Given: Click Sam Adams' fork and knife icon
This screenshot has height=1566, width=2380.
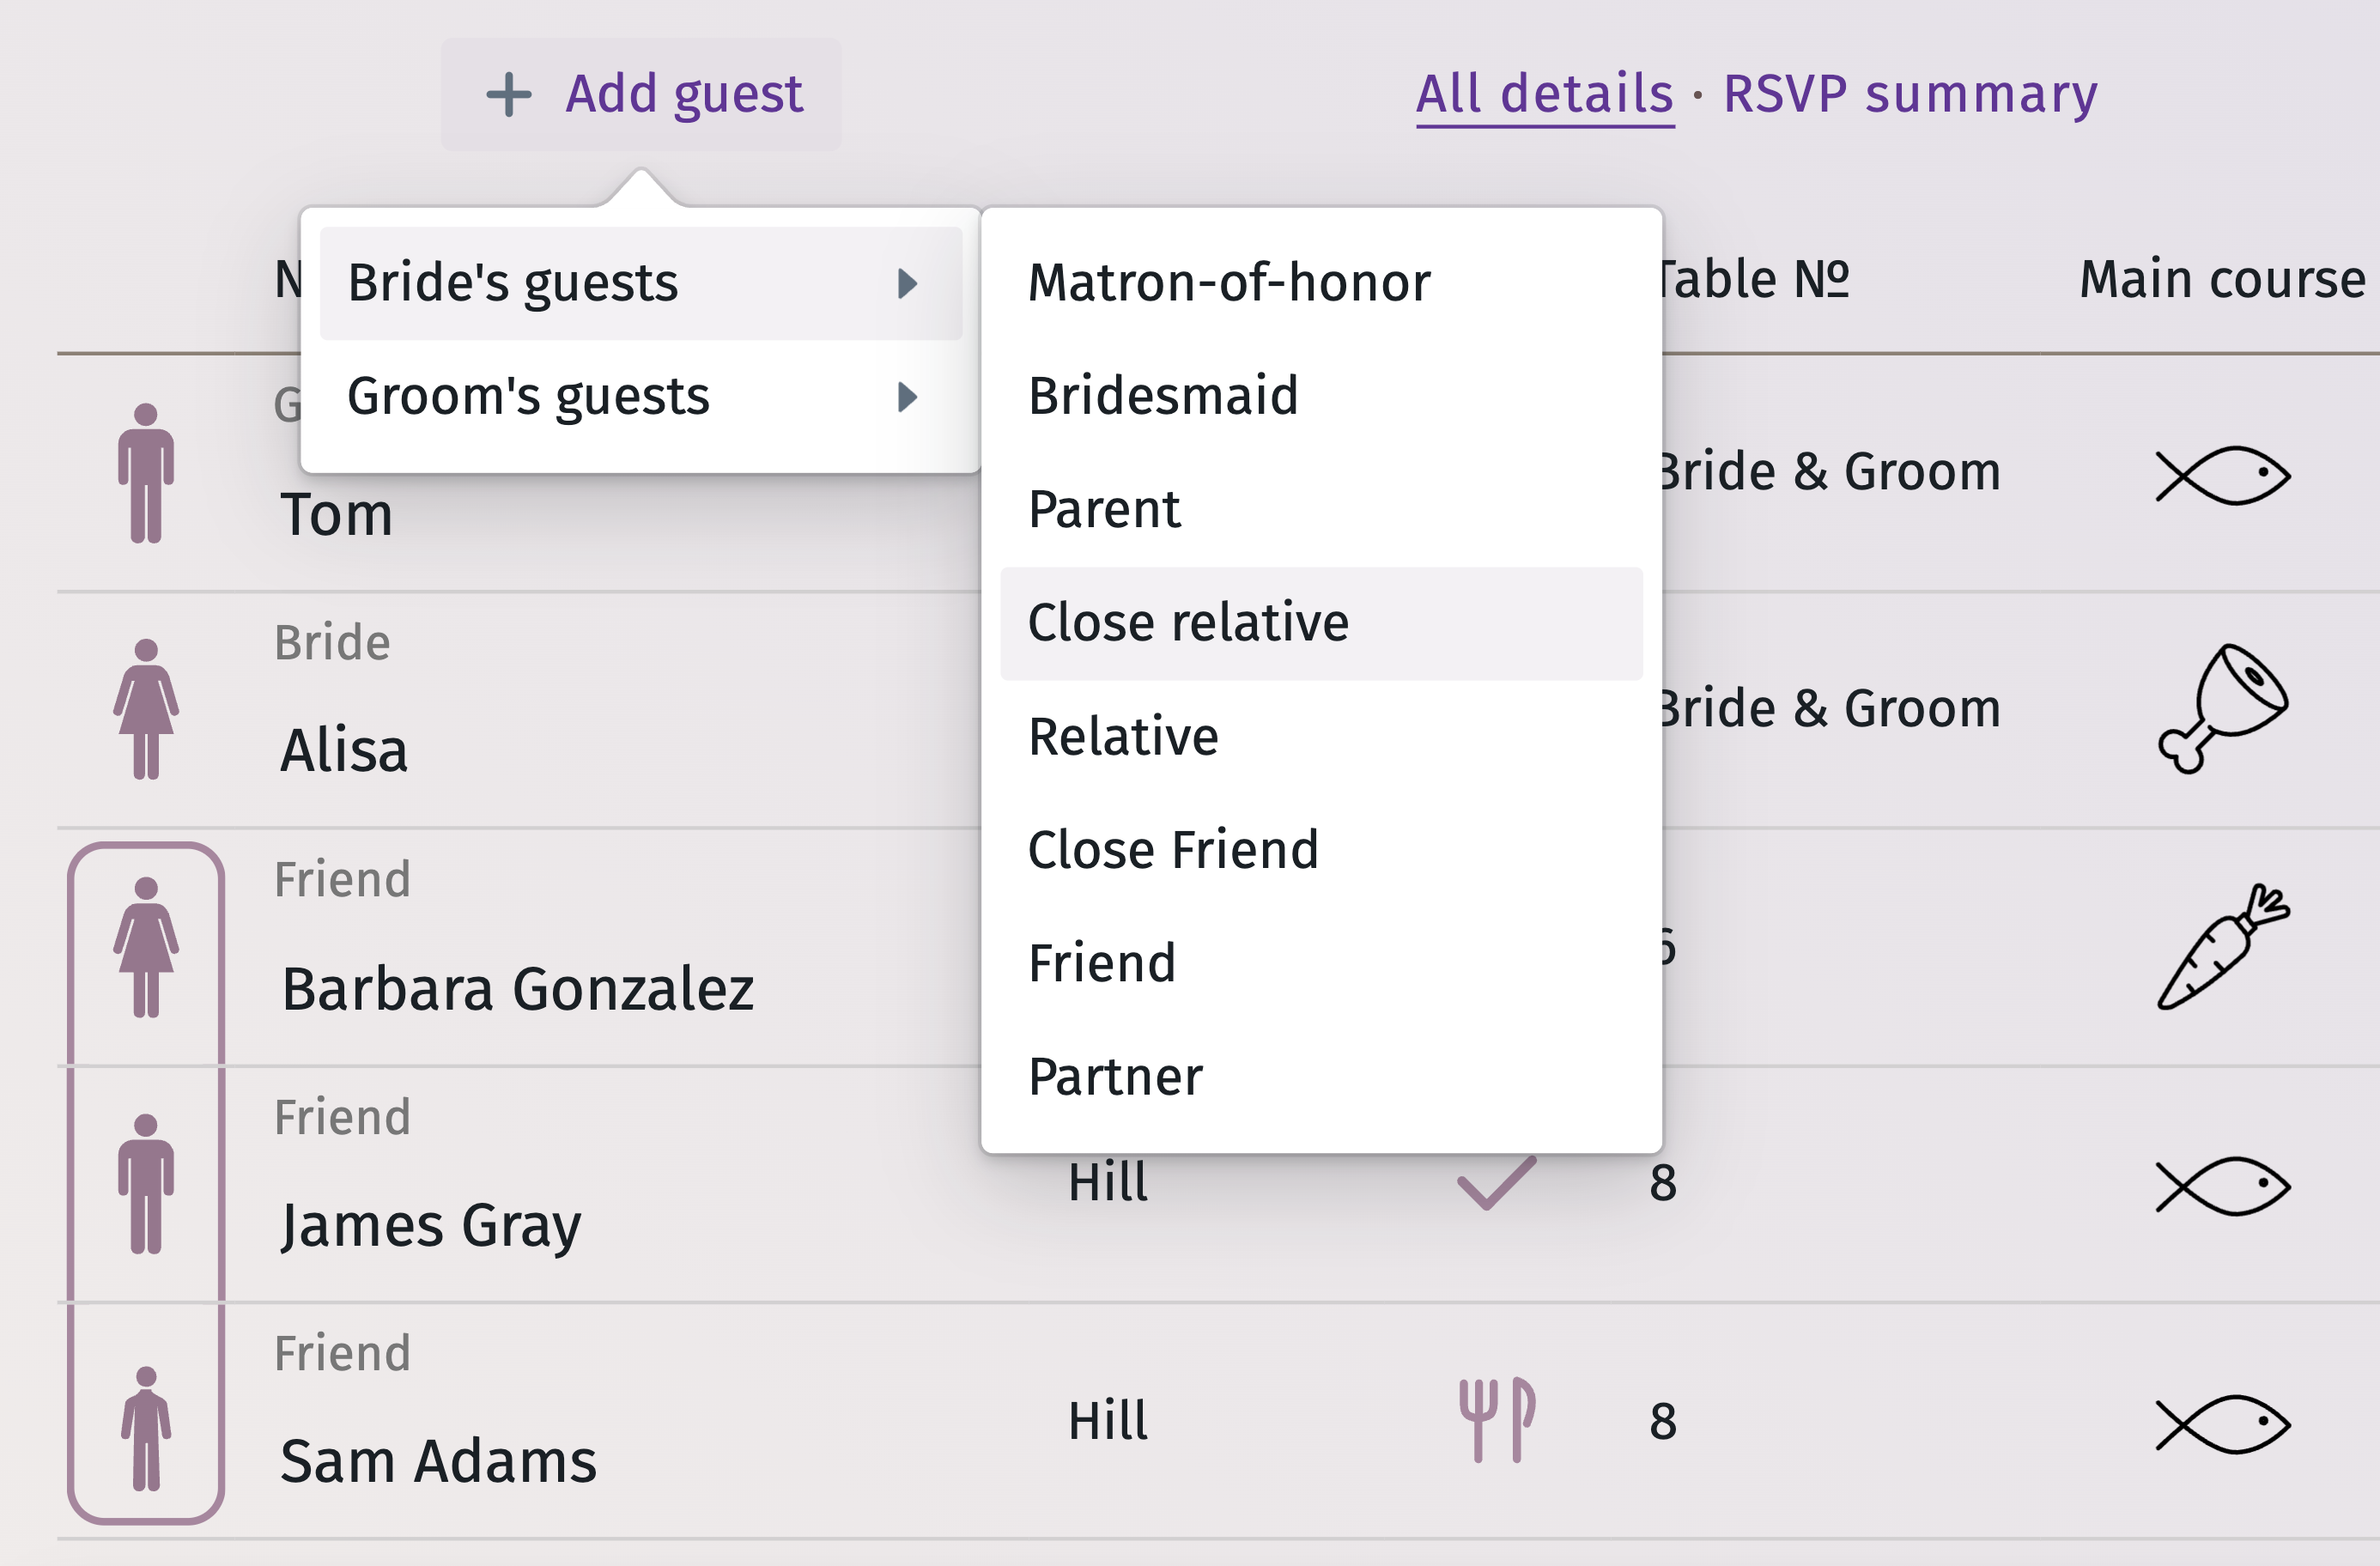Looking at the screenshot, I should tap(1496, 1420).
